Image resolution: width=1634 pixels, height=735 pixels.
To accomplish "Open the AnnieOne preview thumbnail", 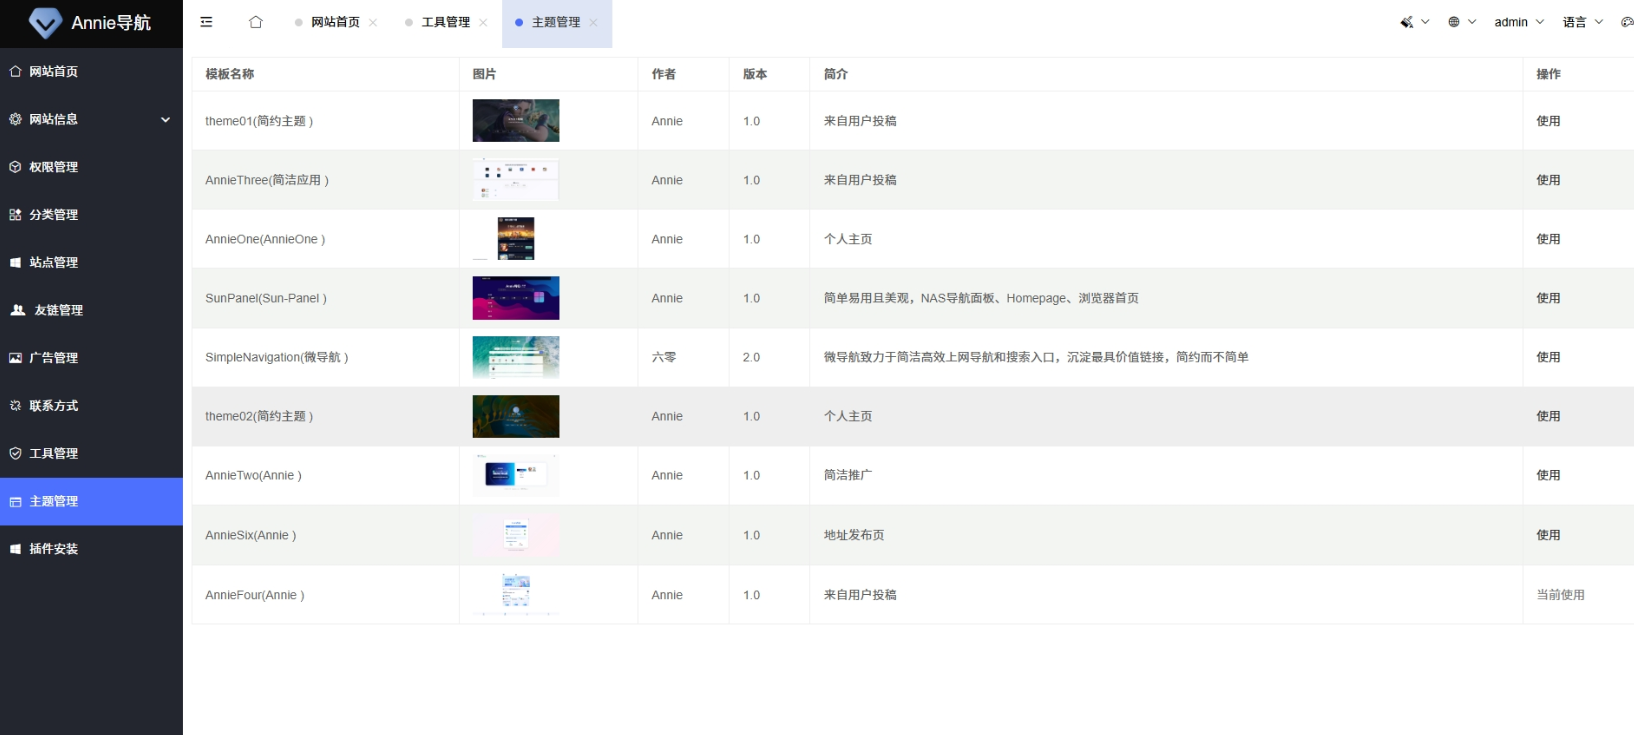I will coord(516,239).
